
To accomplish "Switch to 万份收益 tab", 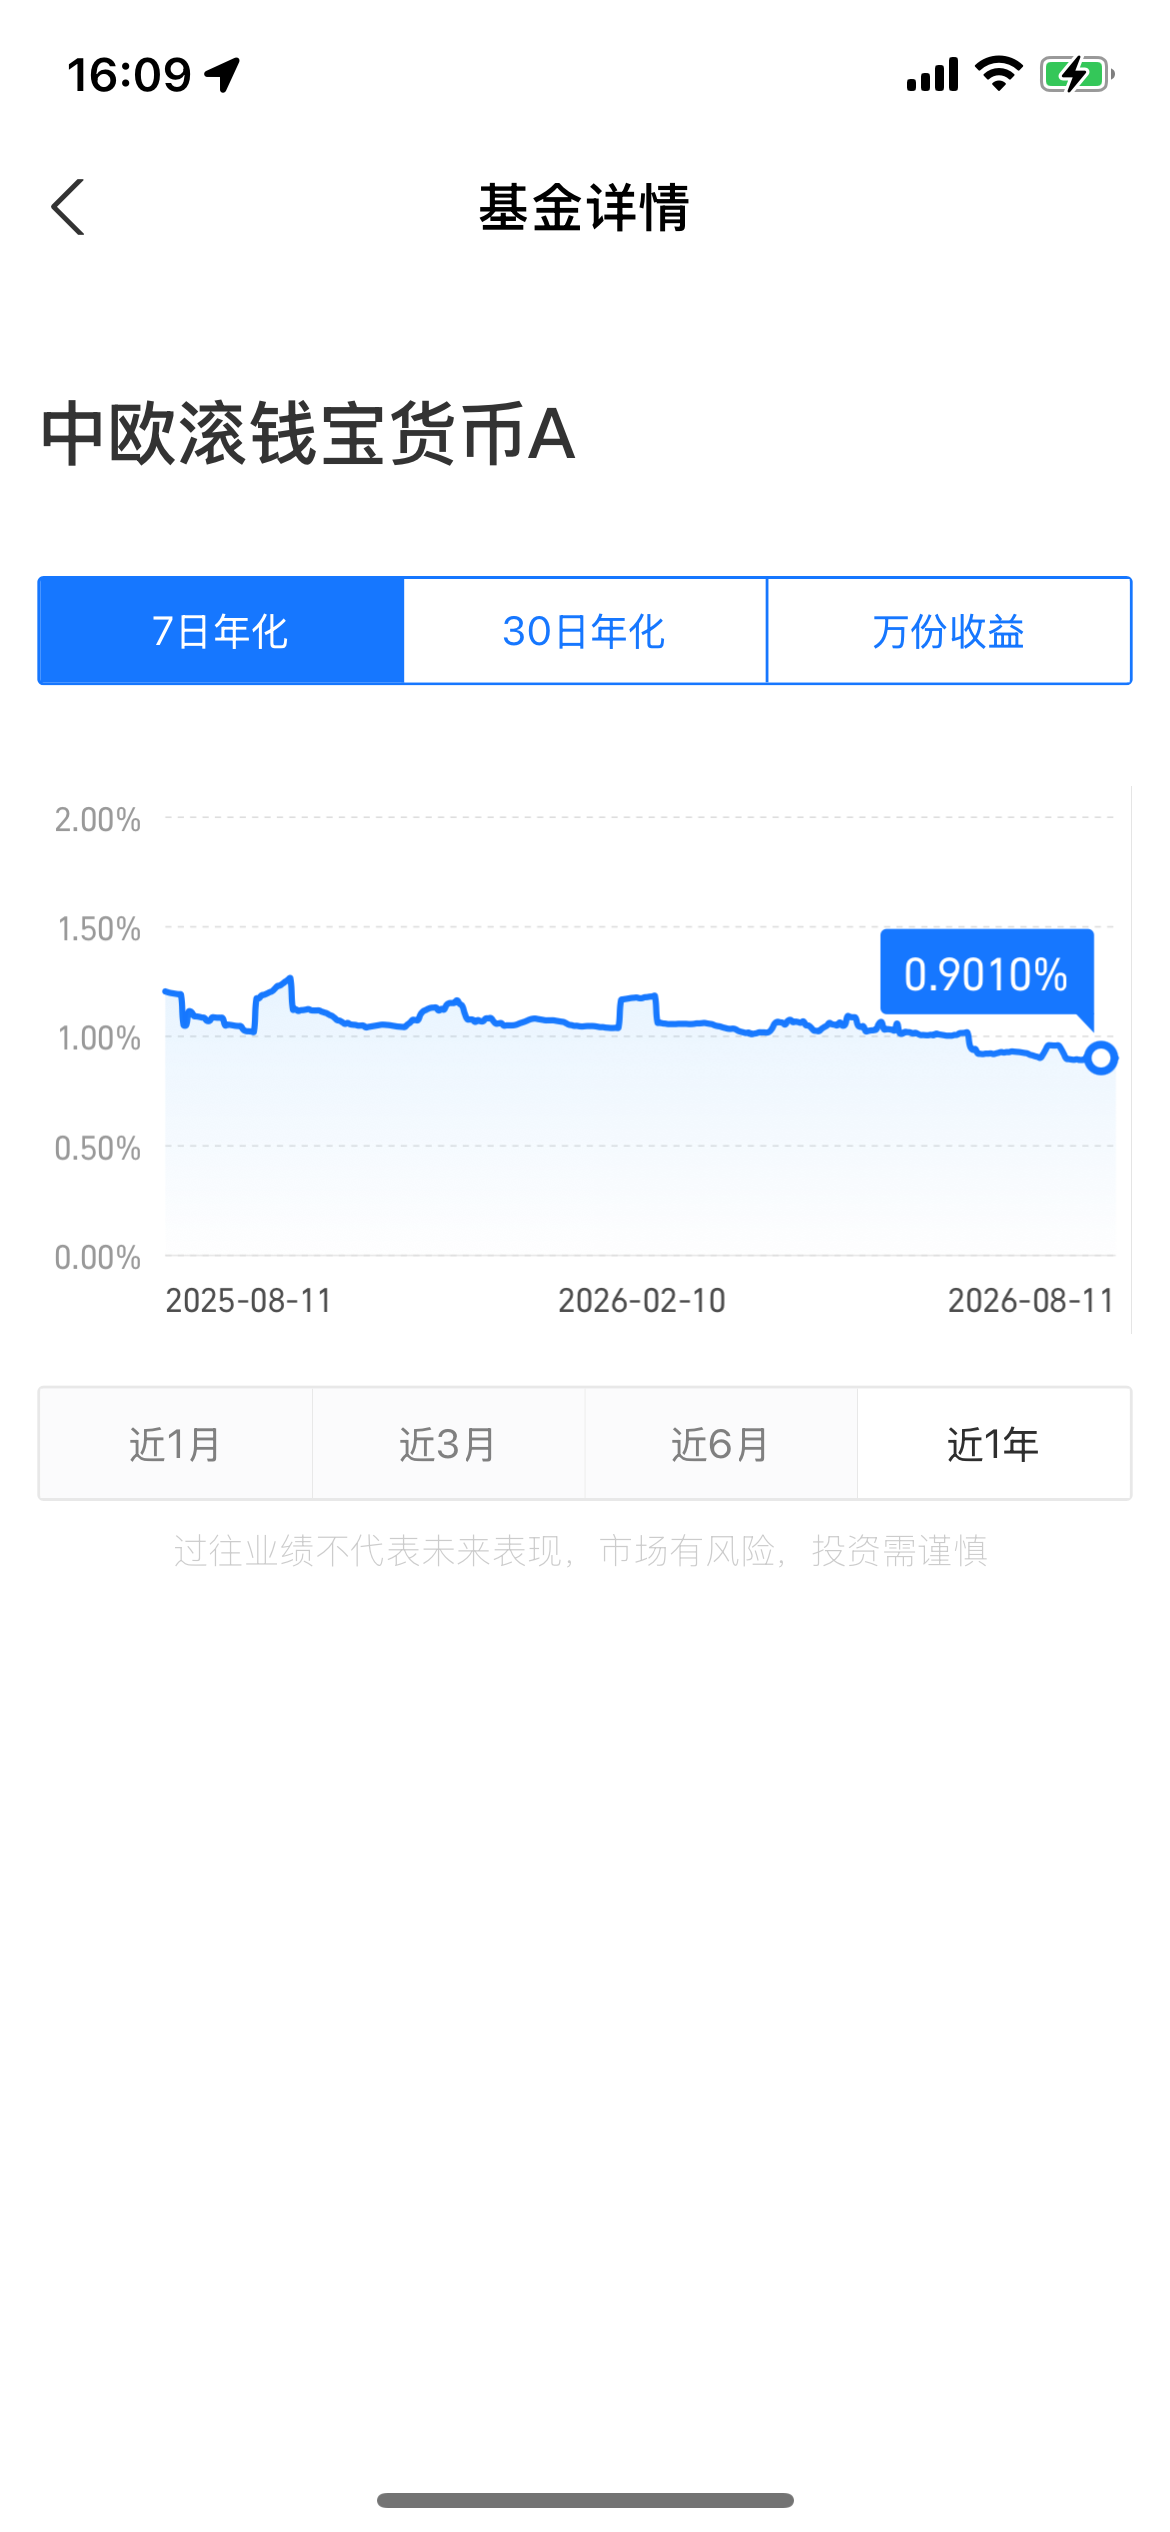I will [949, 631].
